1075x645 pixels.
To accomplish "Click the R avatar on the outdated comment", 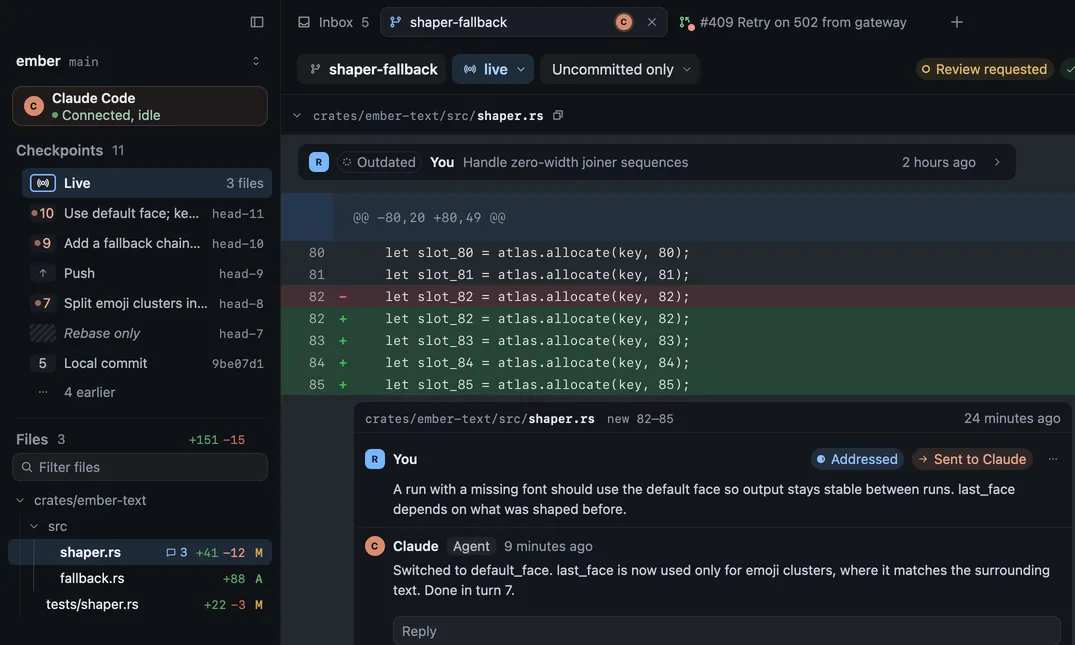I will point(319,162).
